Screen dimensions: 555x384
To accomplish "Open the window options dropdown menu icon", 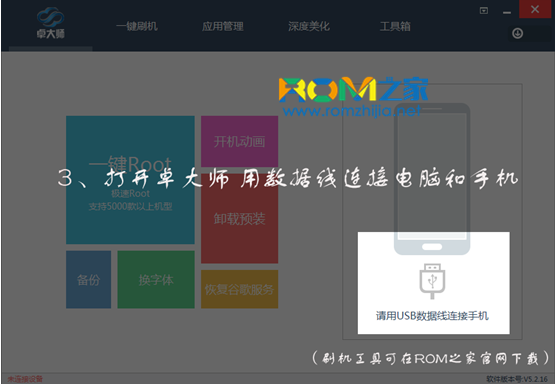I will 484,11.
